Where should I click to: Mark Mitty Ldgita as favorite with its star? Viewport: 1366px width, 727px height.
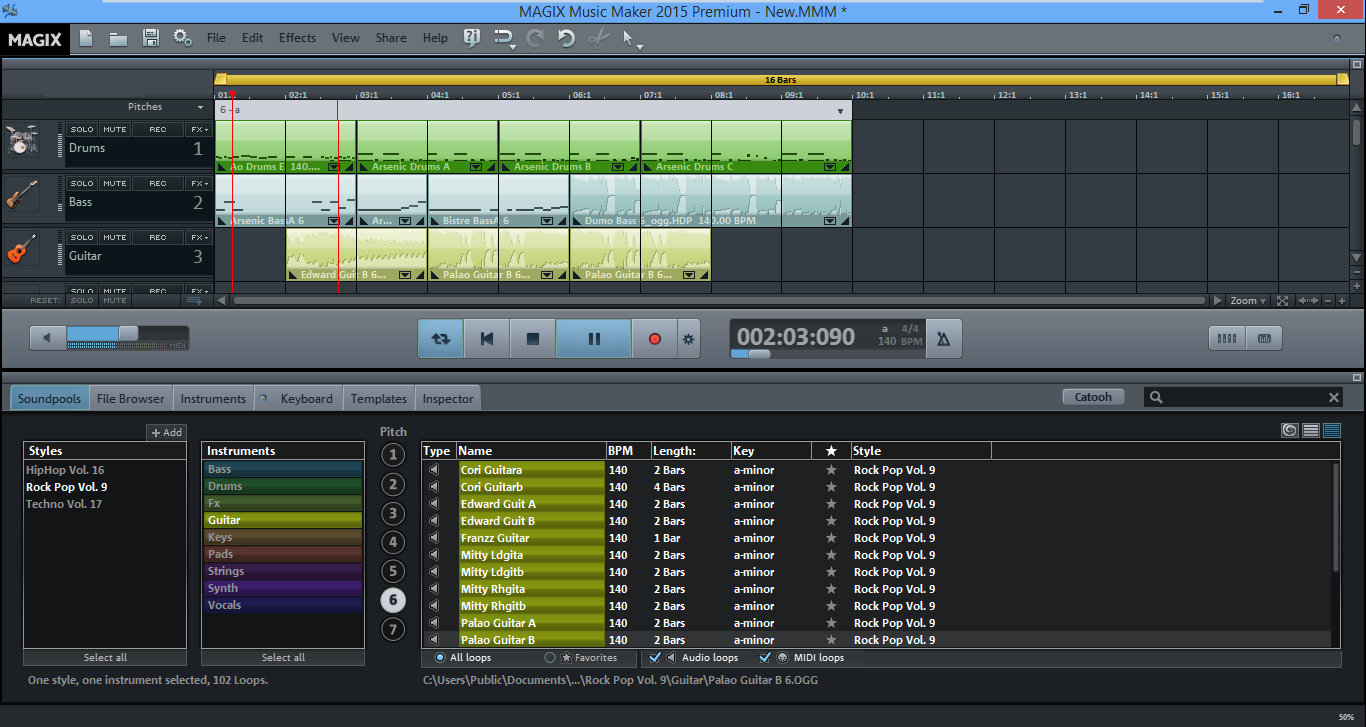pyautogui.click(x=830, y=555)
